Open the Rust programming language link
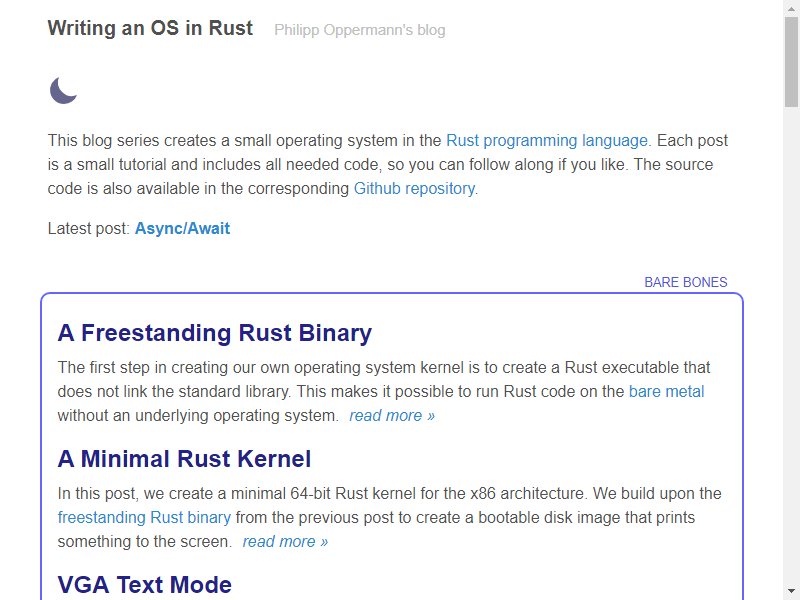The image size is (800, 600). click(x=547, y=140)
